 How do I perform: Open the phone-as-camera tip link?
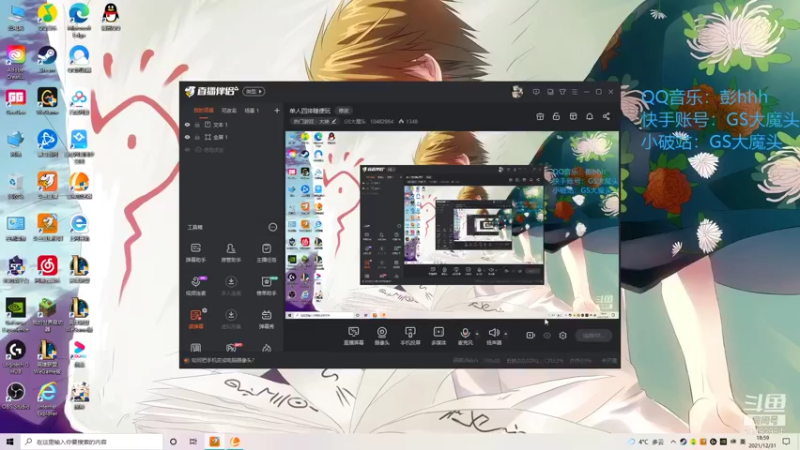[222, 360]
